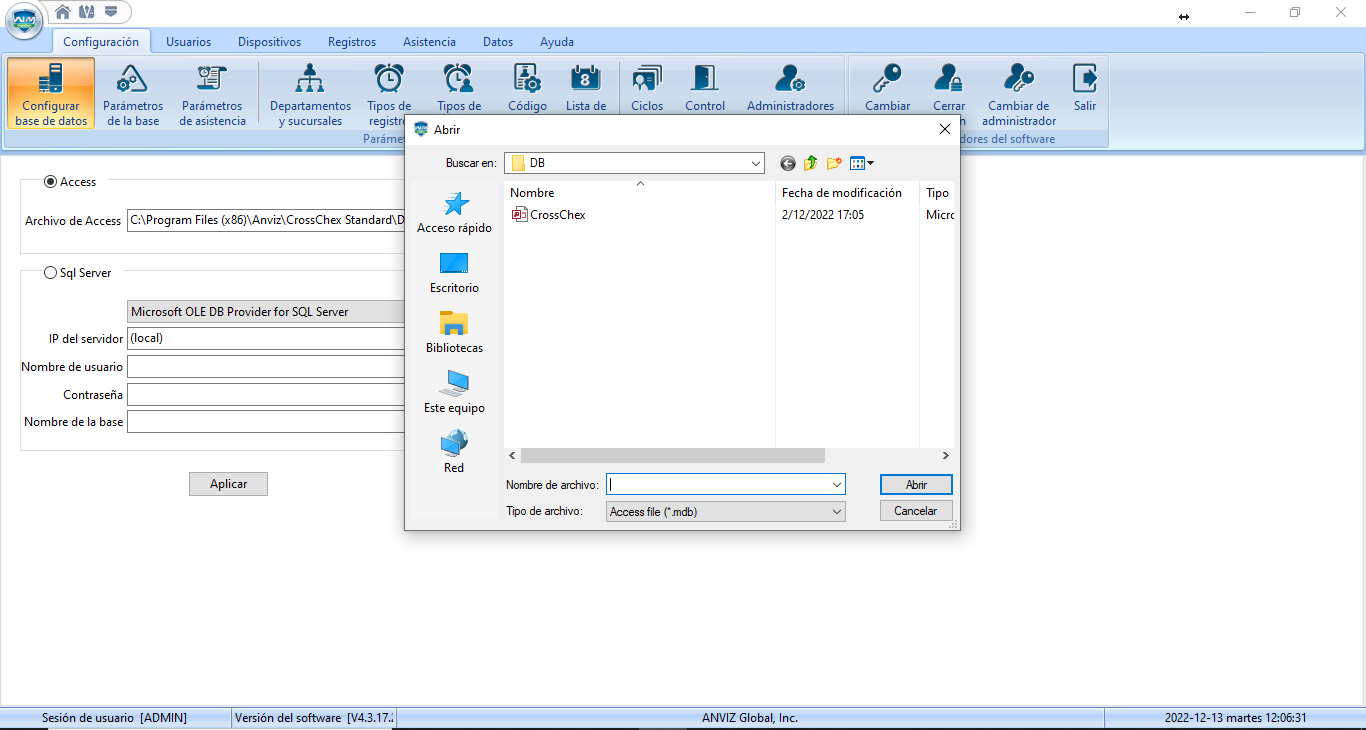1366x730 pixels.
Task: Click the Cancelar button in dialog
Action: click(916, 511)
